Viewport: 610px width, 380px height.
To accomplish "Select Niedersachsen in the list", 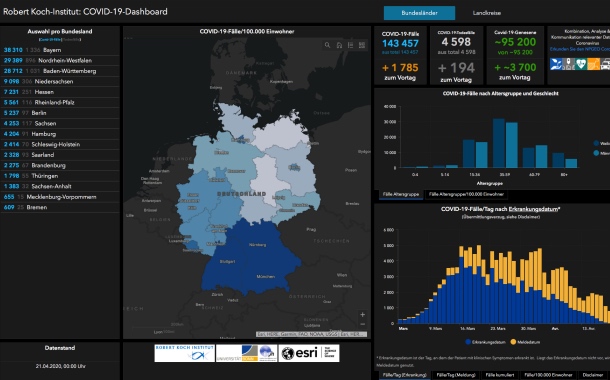I will [x=60, y=81].
